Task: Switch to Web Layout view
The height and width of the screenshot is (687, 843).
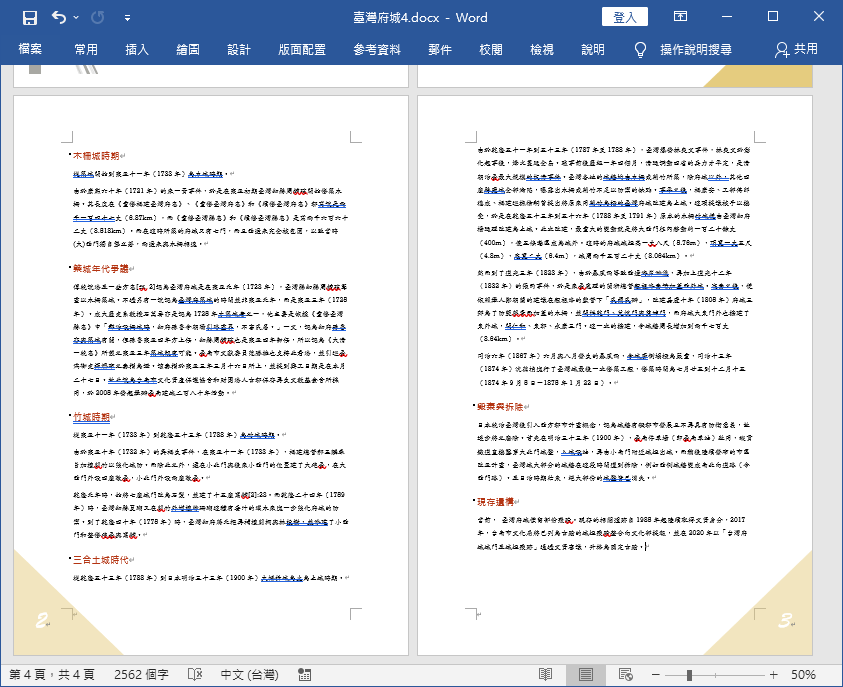Action: (625, 675)
